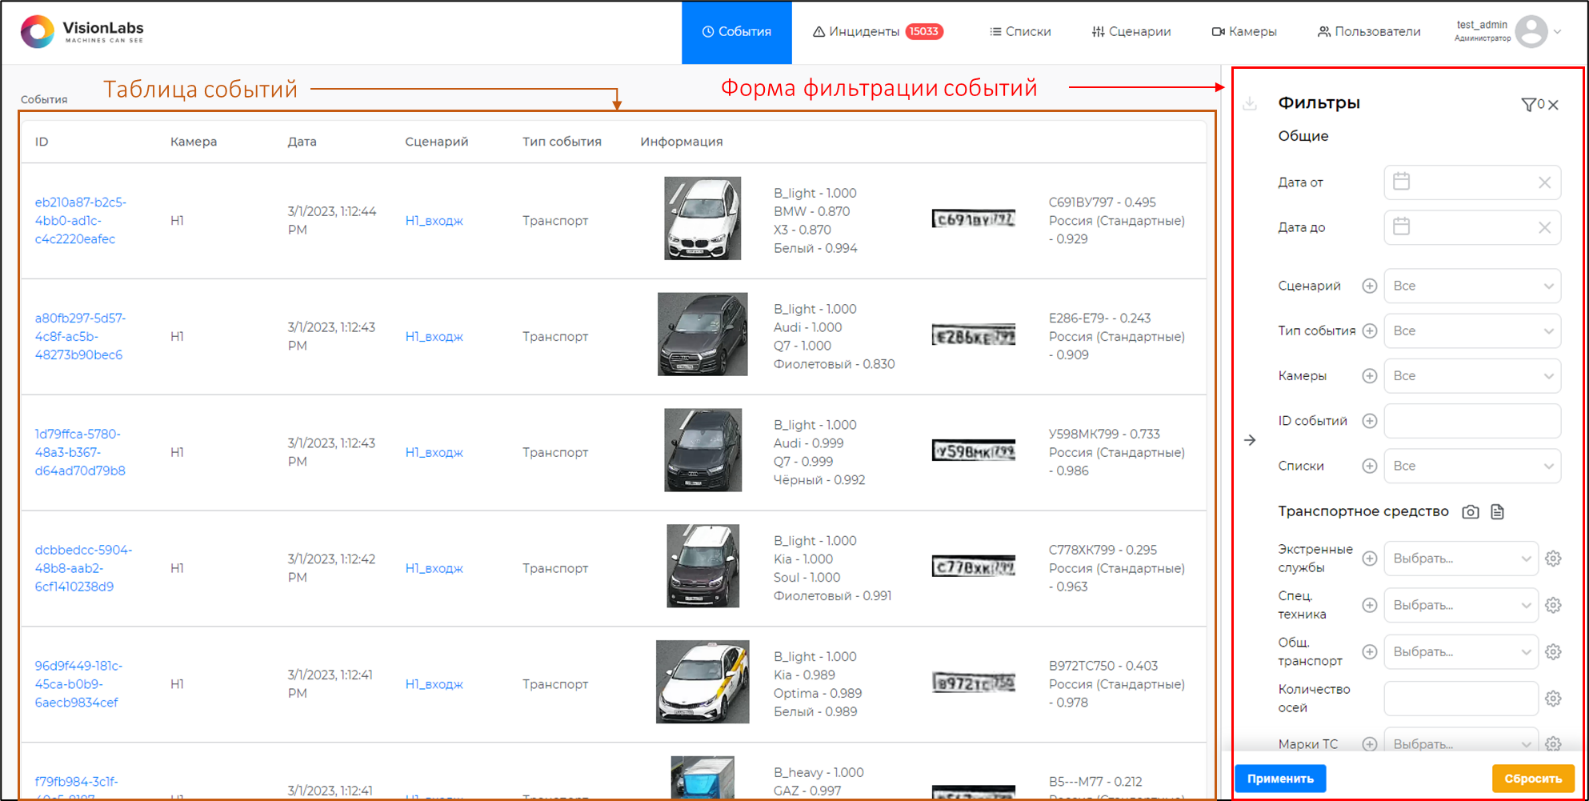Open gear settings for Экстренные службы
The image size is (1589, 801).
(x=1553, y=559)
